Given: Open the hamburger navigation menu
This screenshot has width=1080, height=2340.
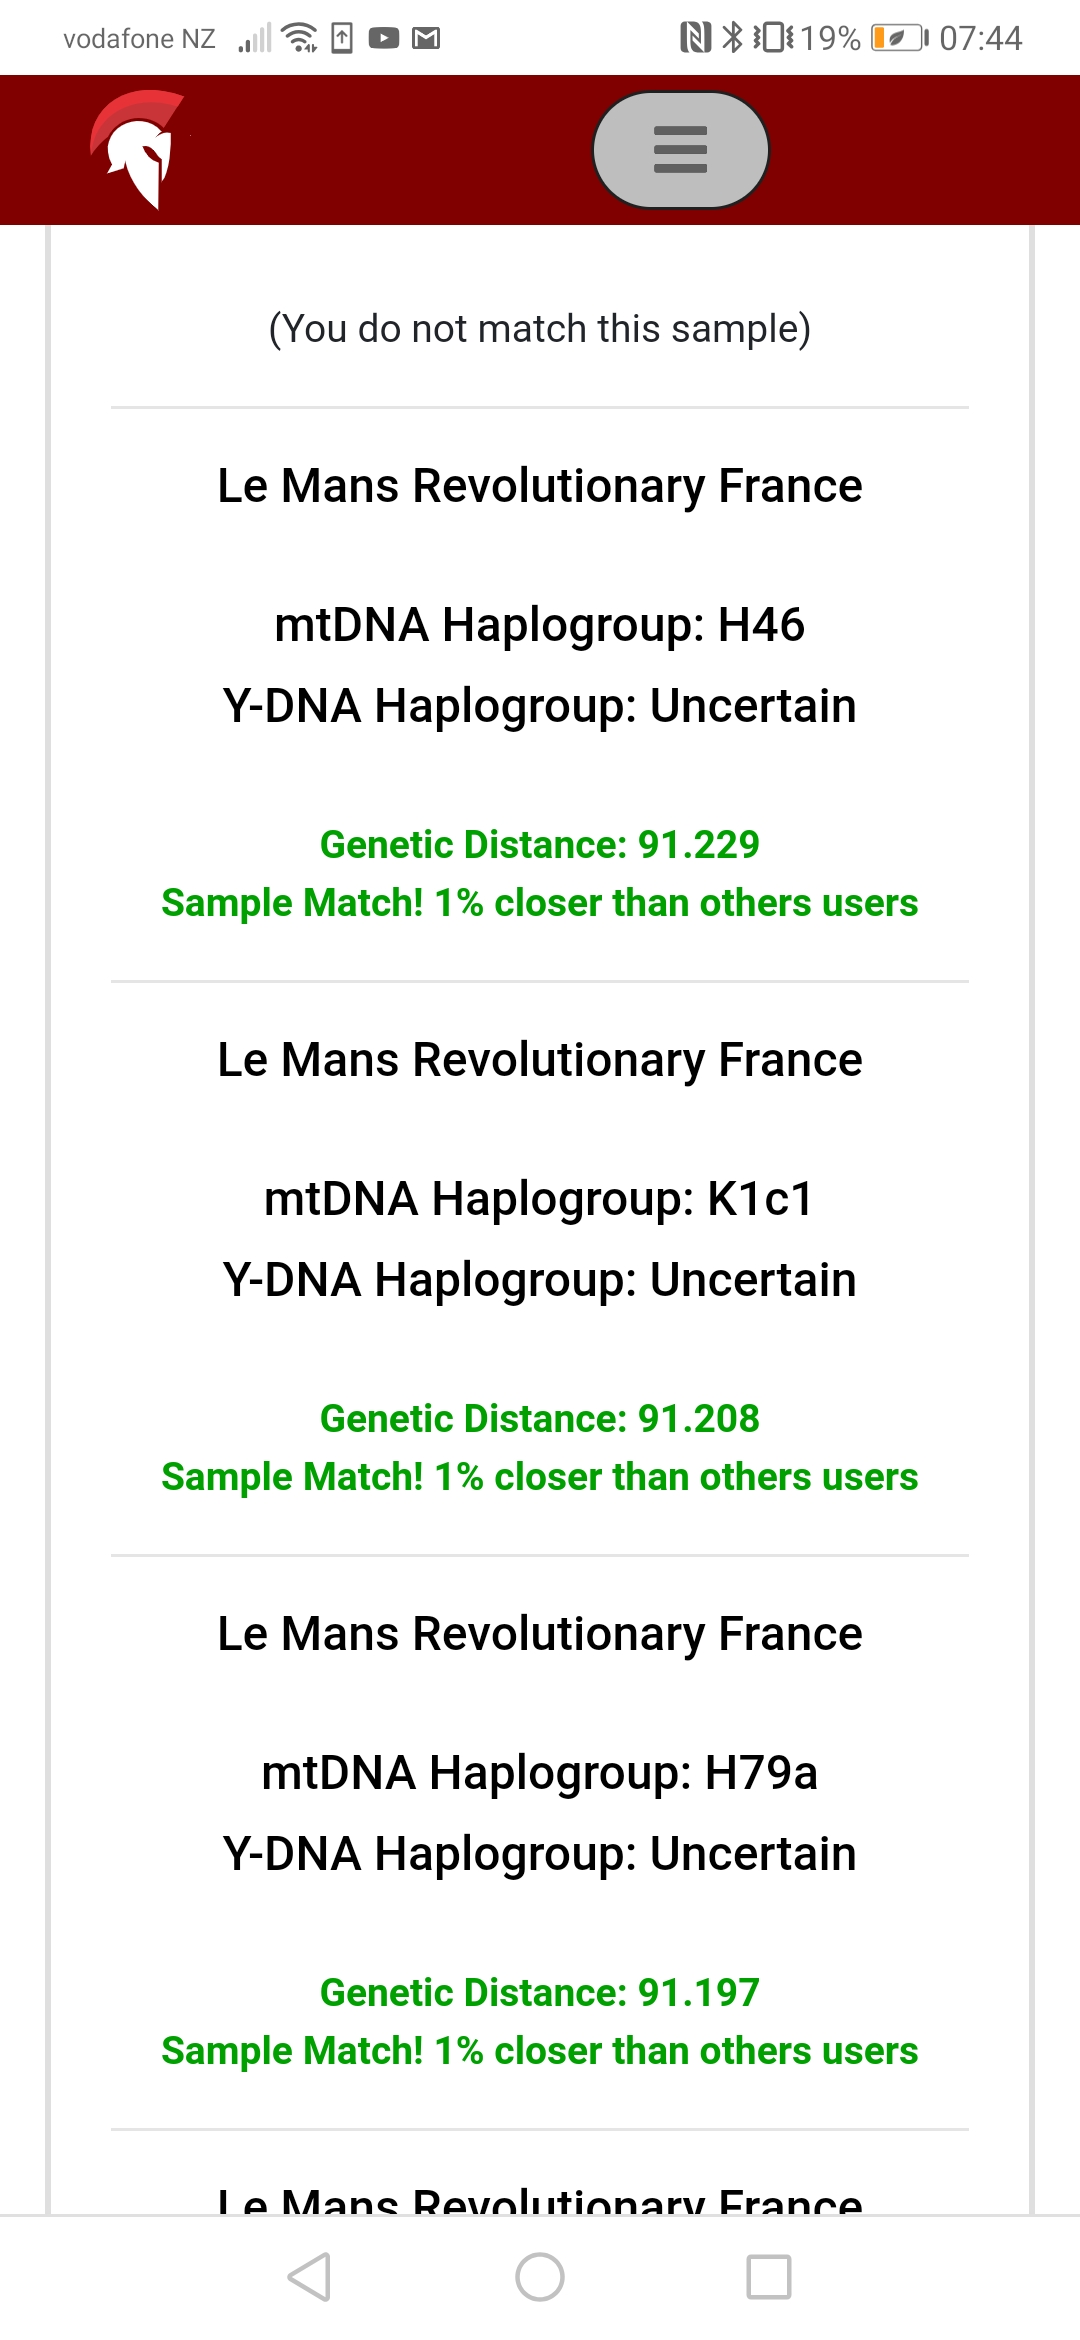Looking at the screenshot, I should coord(680,150).
